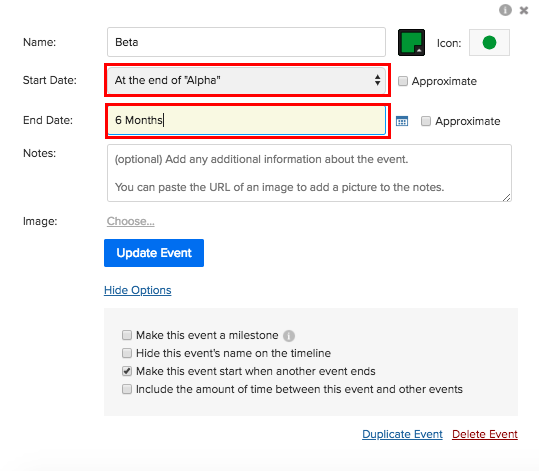Click the Delete Event link
Image resolution: width=539 pixels, height=471 pixels.
[485, 434]
